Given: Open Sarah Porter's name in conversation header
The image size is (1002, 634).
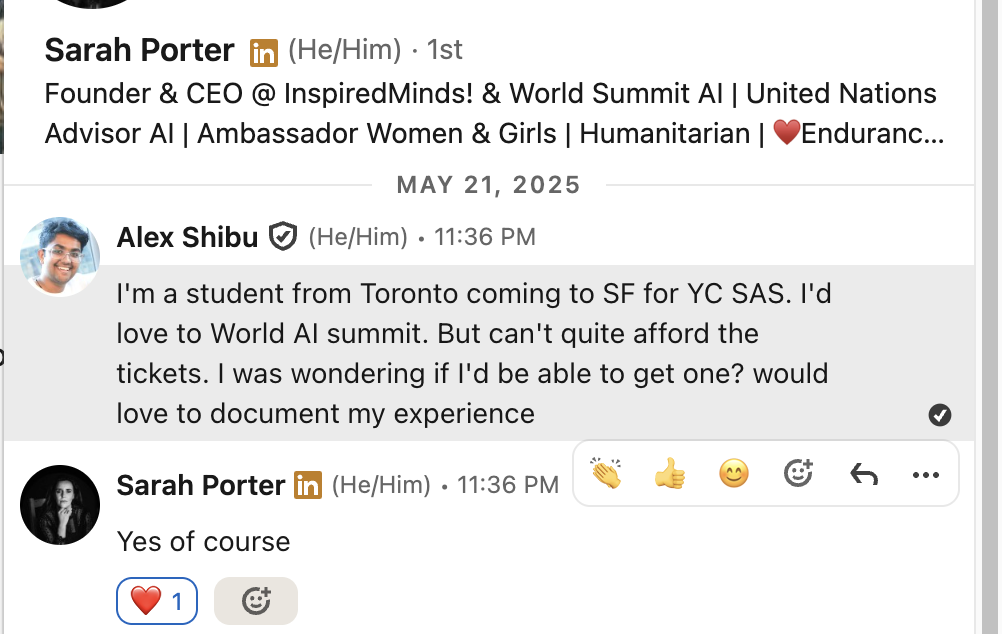Looking at the screenshot, I should point(140,49).
